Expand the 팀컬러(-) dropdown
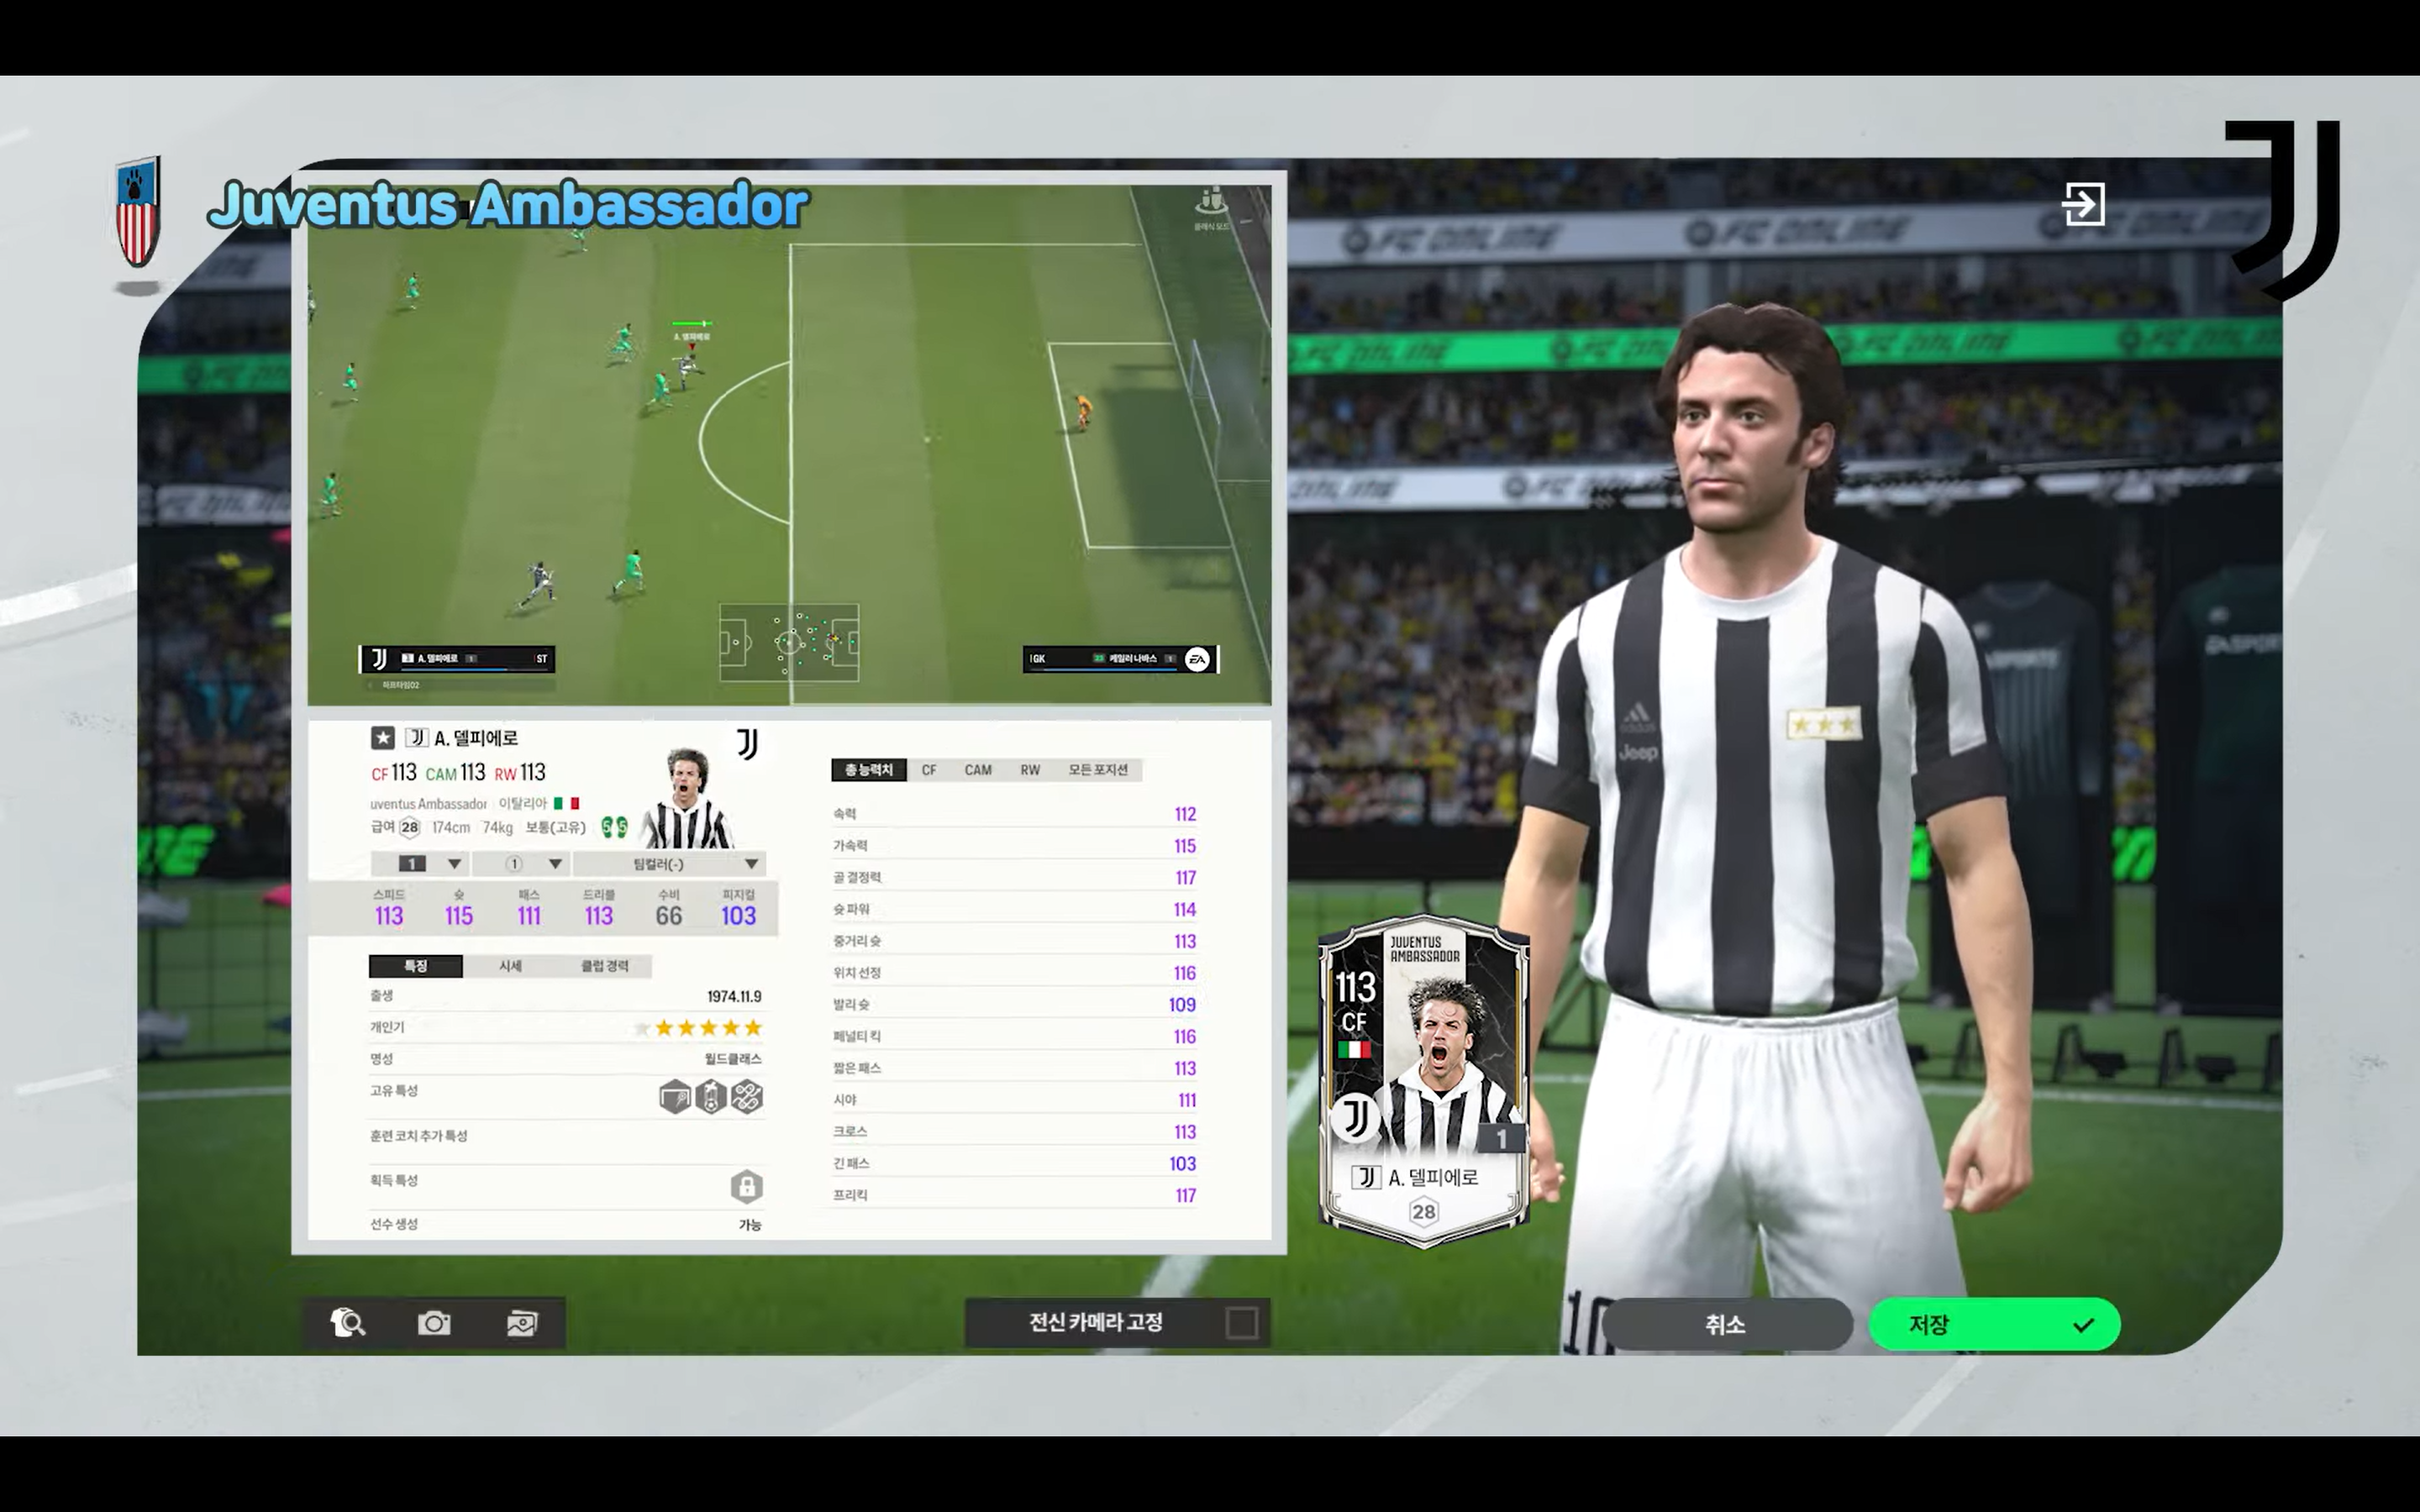This screenshot has width=2420, height=1512. (670, 864)
